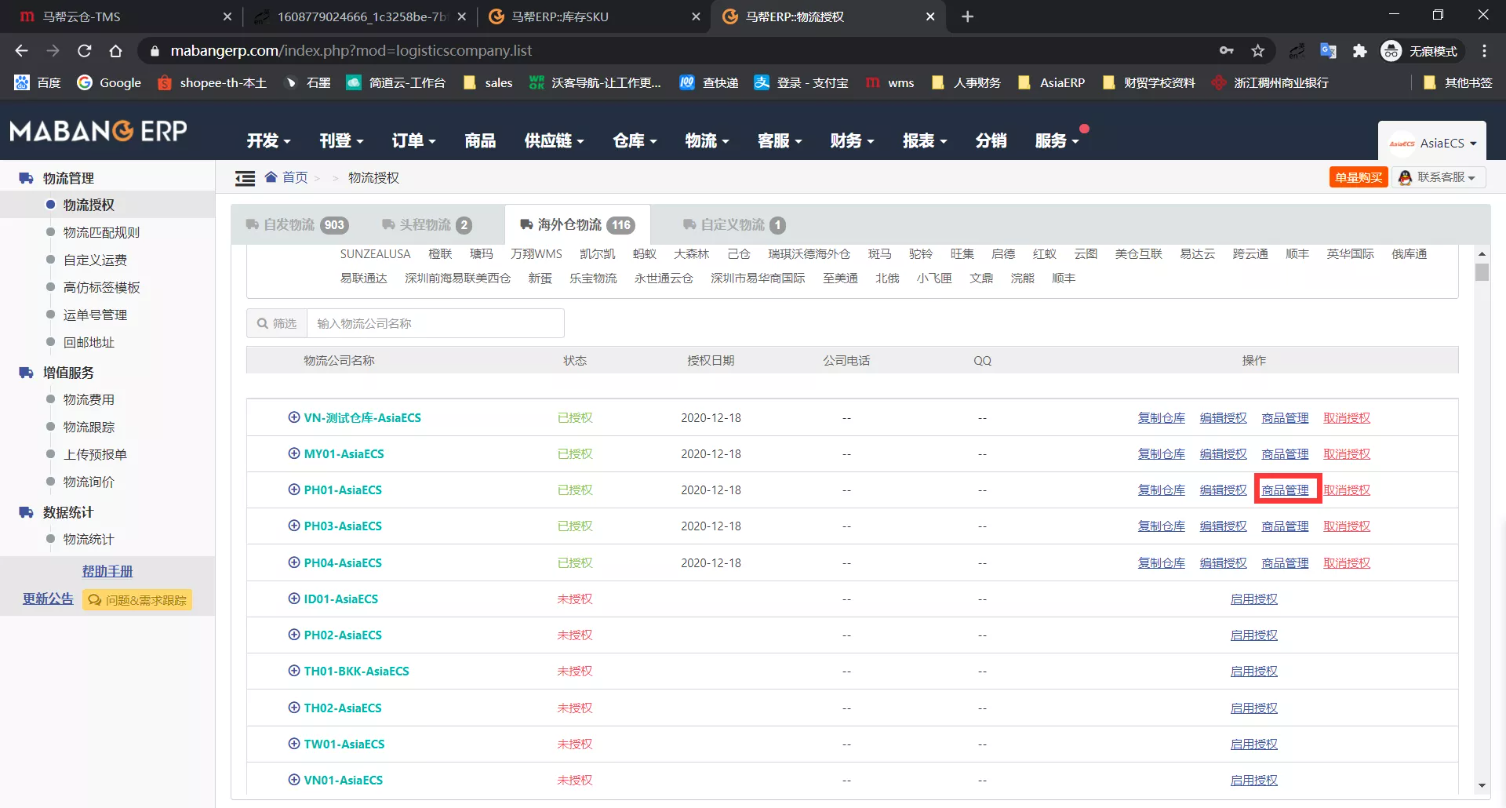The height and width of the screenshot is (808, 1506).
Task: Open the Extensions puzzle-piece menu
Action: coord(1359,51)
